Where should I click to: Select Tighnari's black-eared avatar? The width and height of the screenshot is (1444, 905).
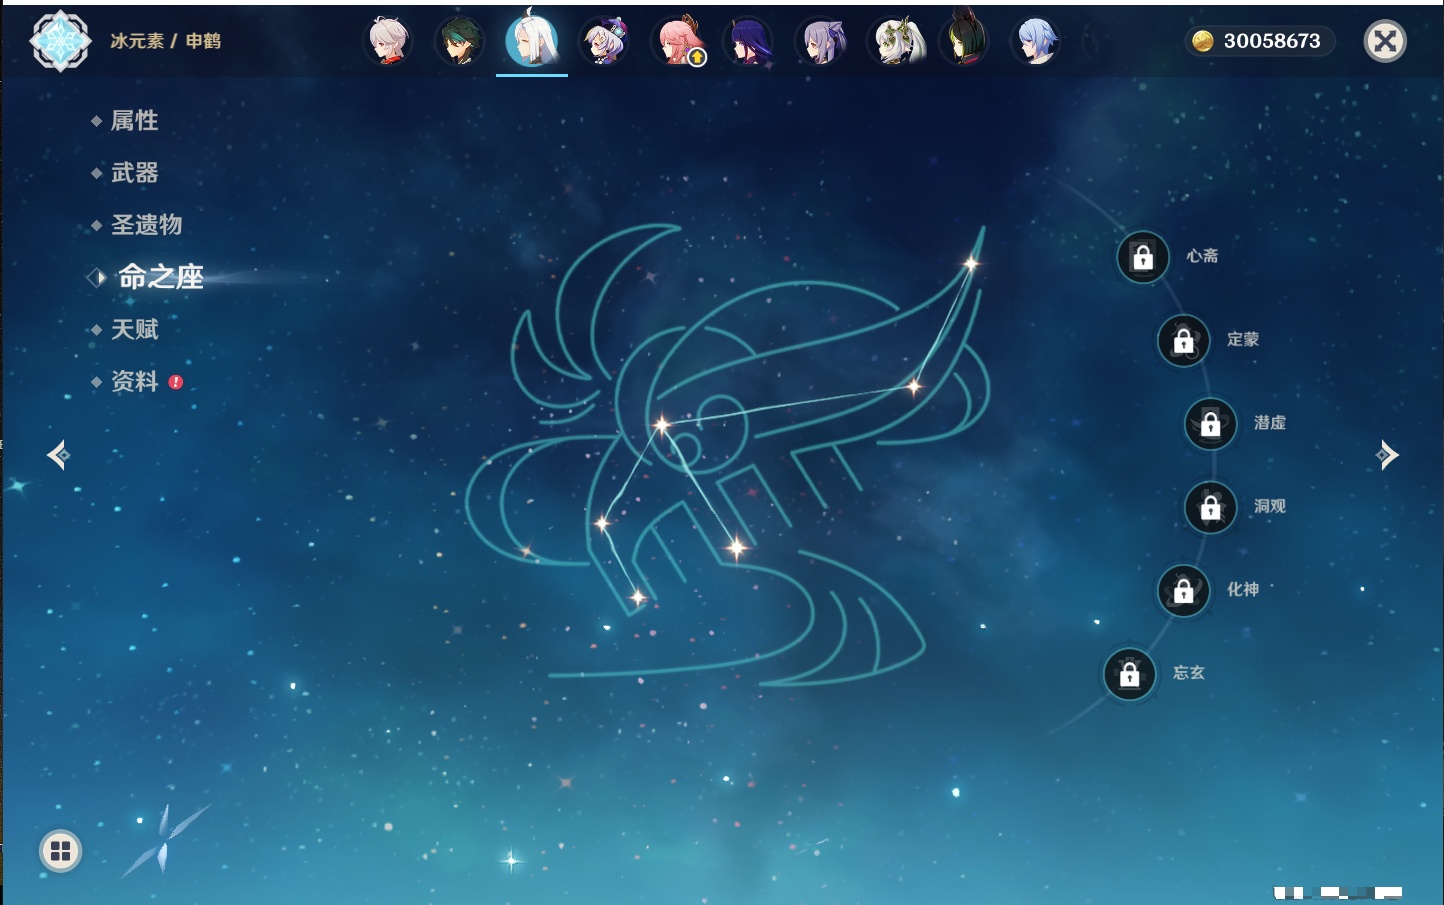965,38
